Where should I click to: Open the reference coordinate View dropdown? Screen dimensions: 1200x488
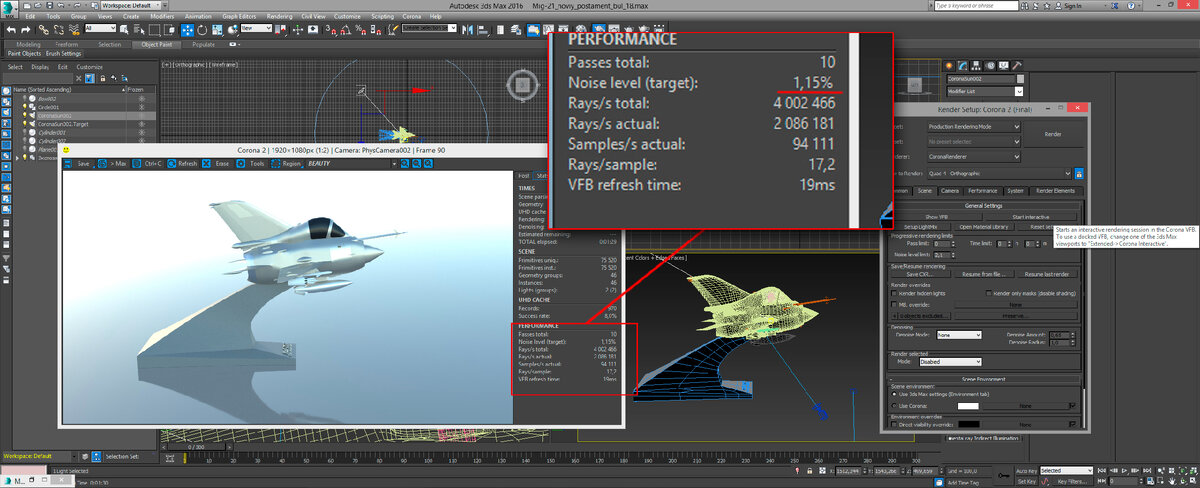[x=256, y=28]
